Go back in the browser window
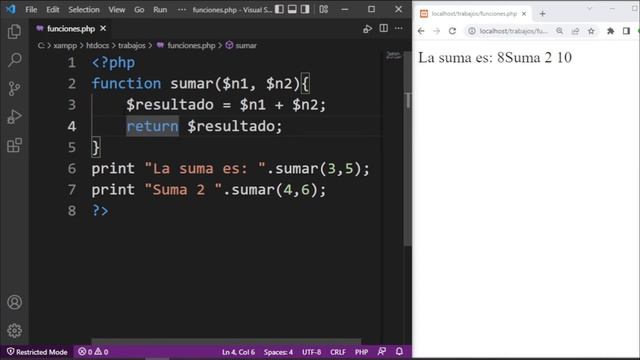 pyautogui.click(x=421, y=31)
